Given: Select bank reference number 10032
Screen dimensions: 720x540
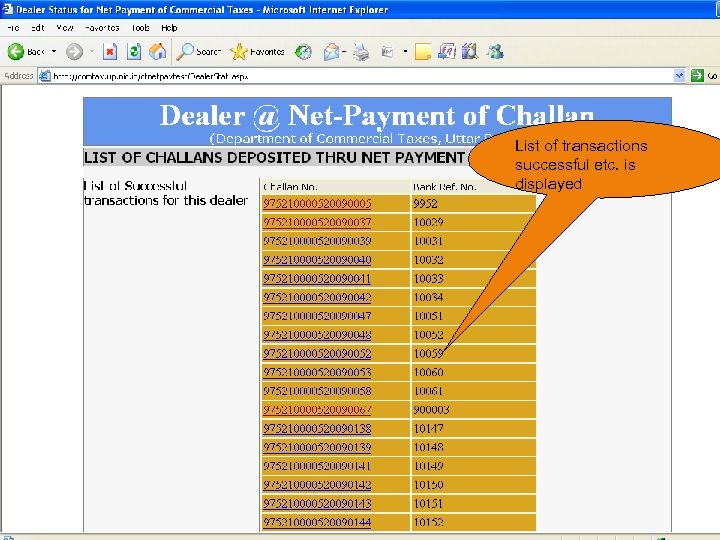Looking at the screenshot, I should tap(428, 260).
